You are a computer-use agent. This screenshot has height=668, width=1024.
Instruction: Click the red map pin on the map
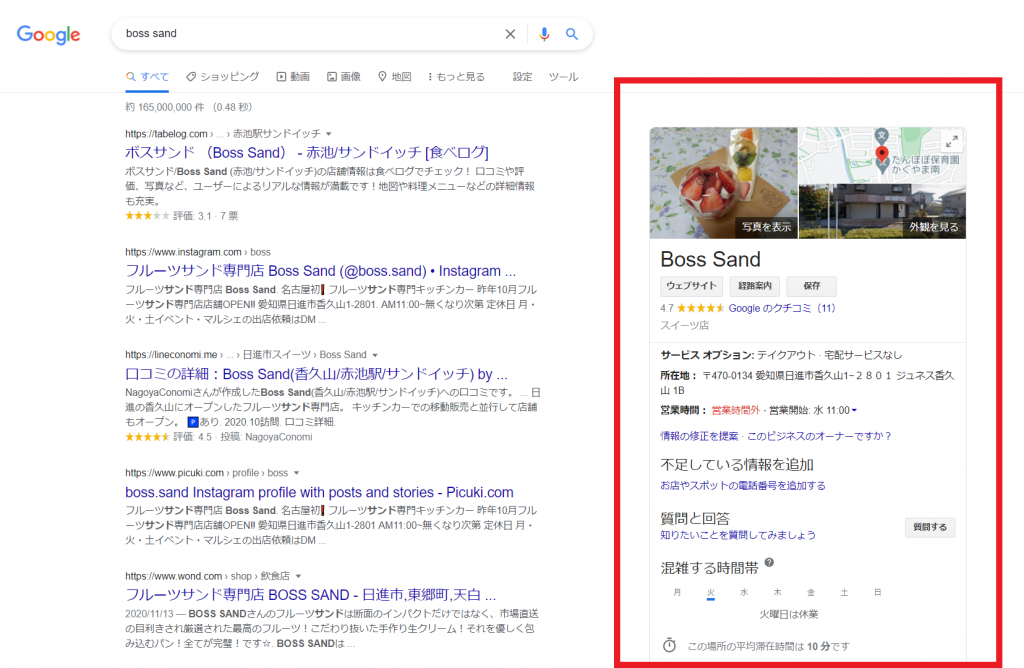(882, 155)
